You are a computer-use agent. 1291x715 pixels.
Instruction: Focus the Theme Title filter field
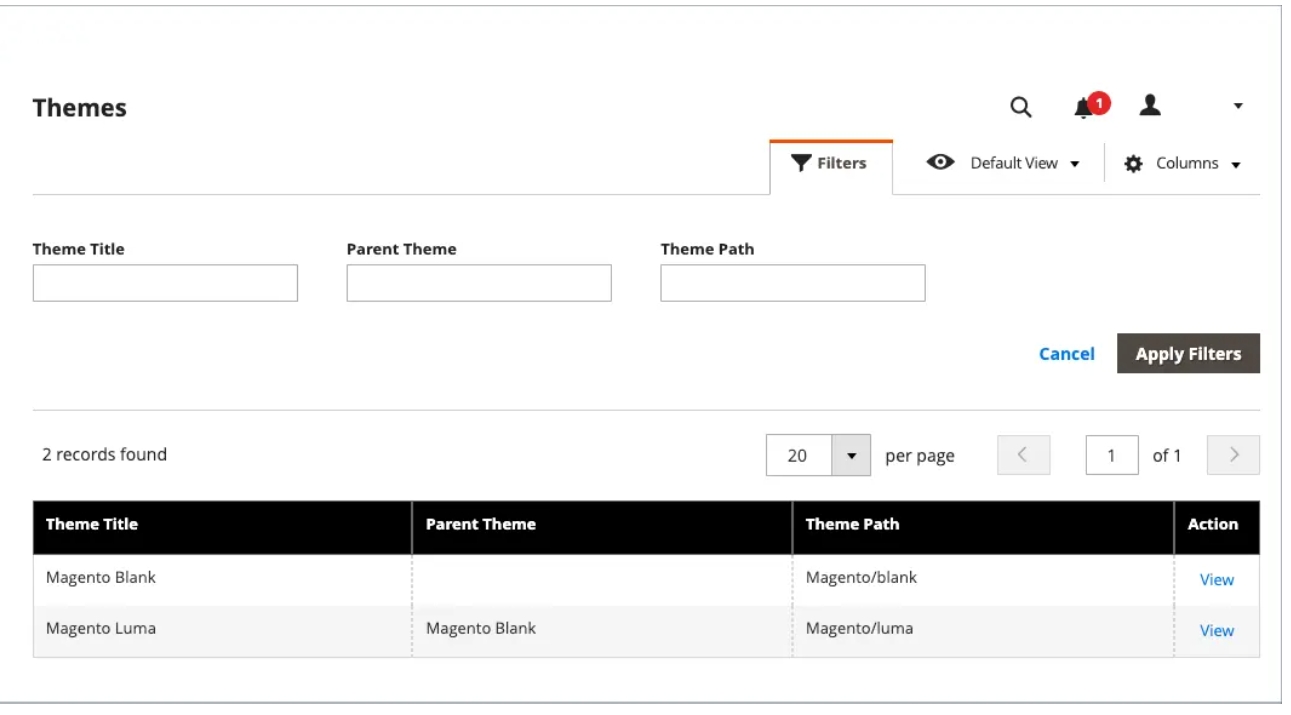click(165, 283)
